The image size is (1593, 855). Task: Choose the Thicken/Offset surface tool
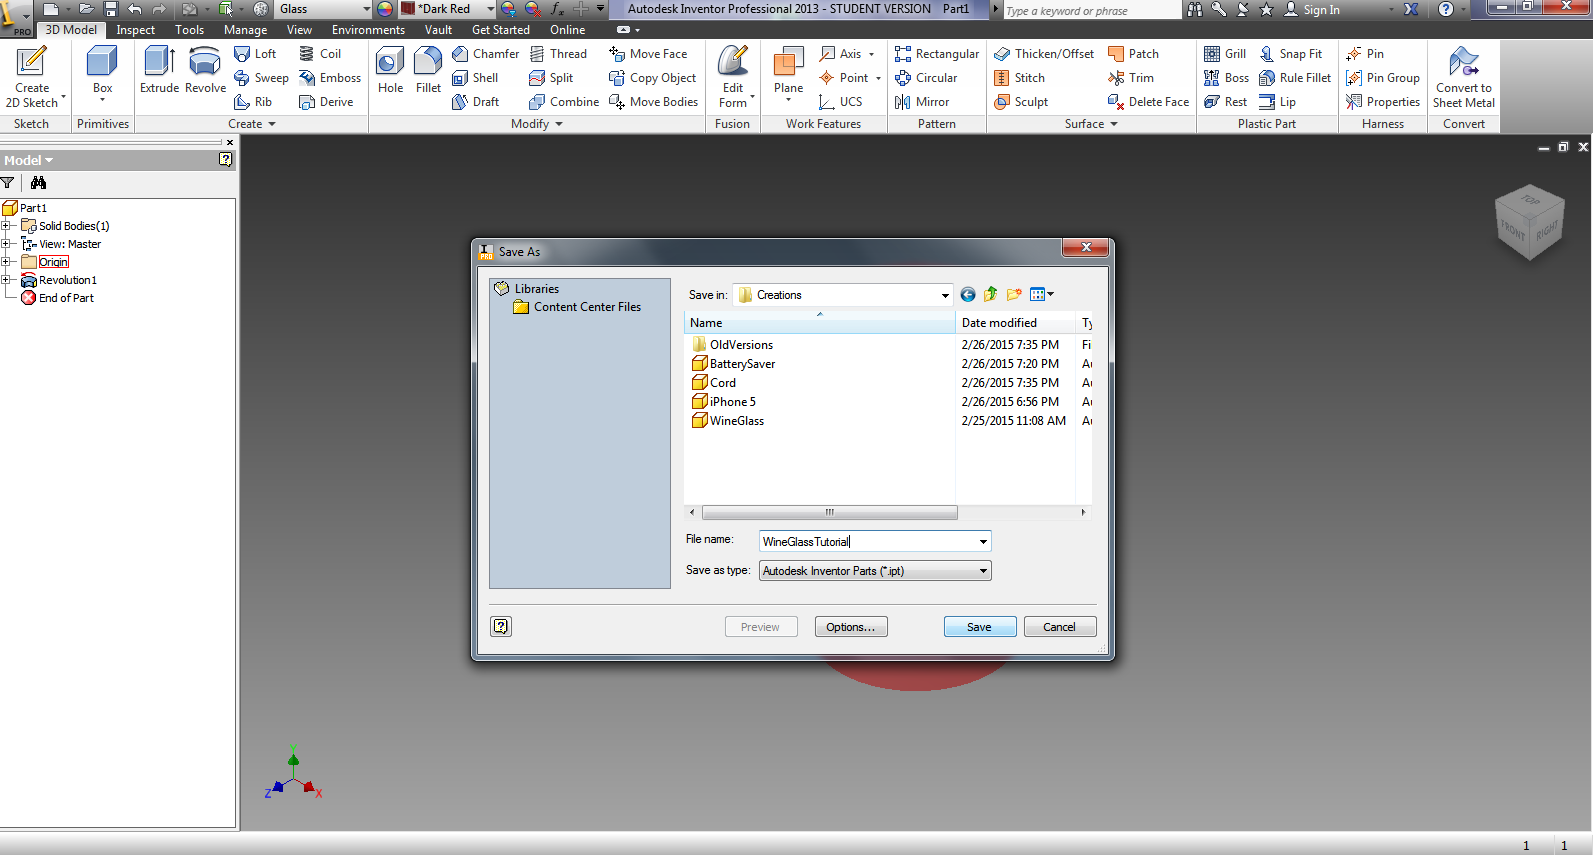tap(1044, 54)
